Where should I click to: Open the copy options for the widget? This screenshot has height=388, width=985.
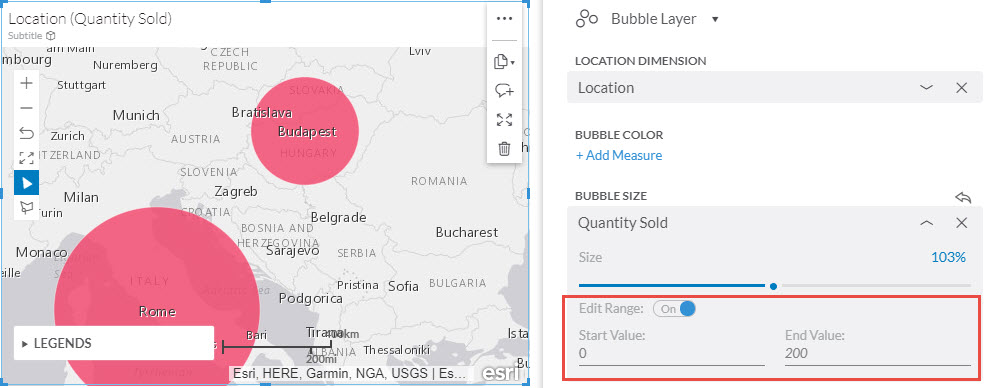(504, 62)
